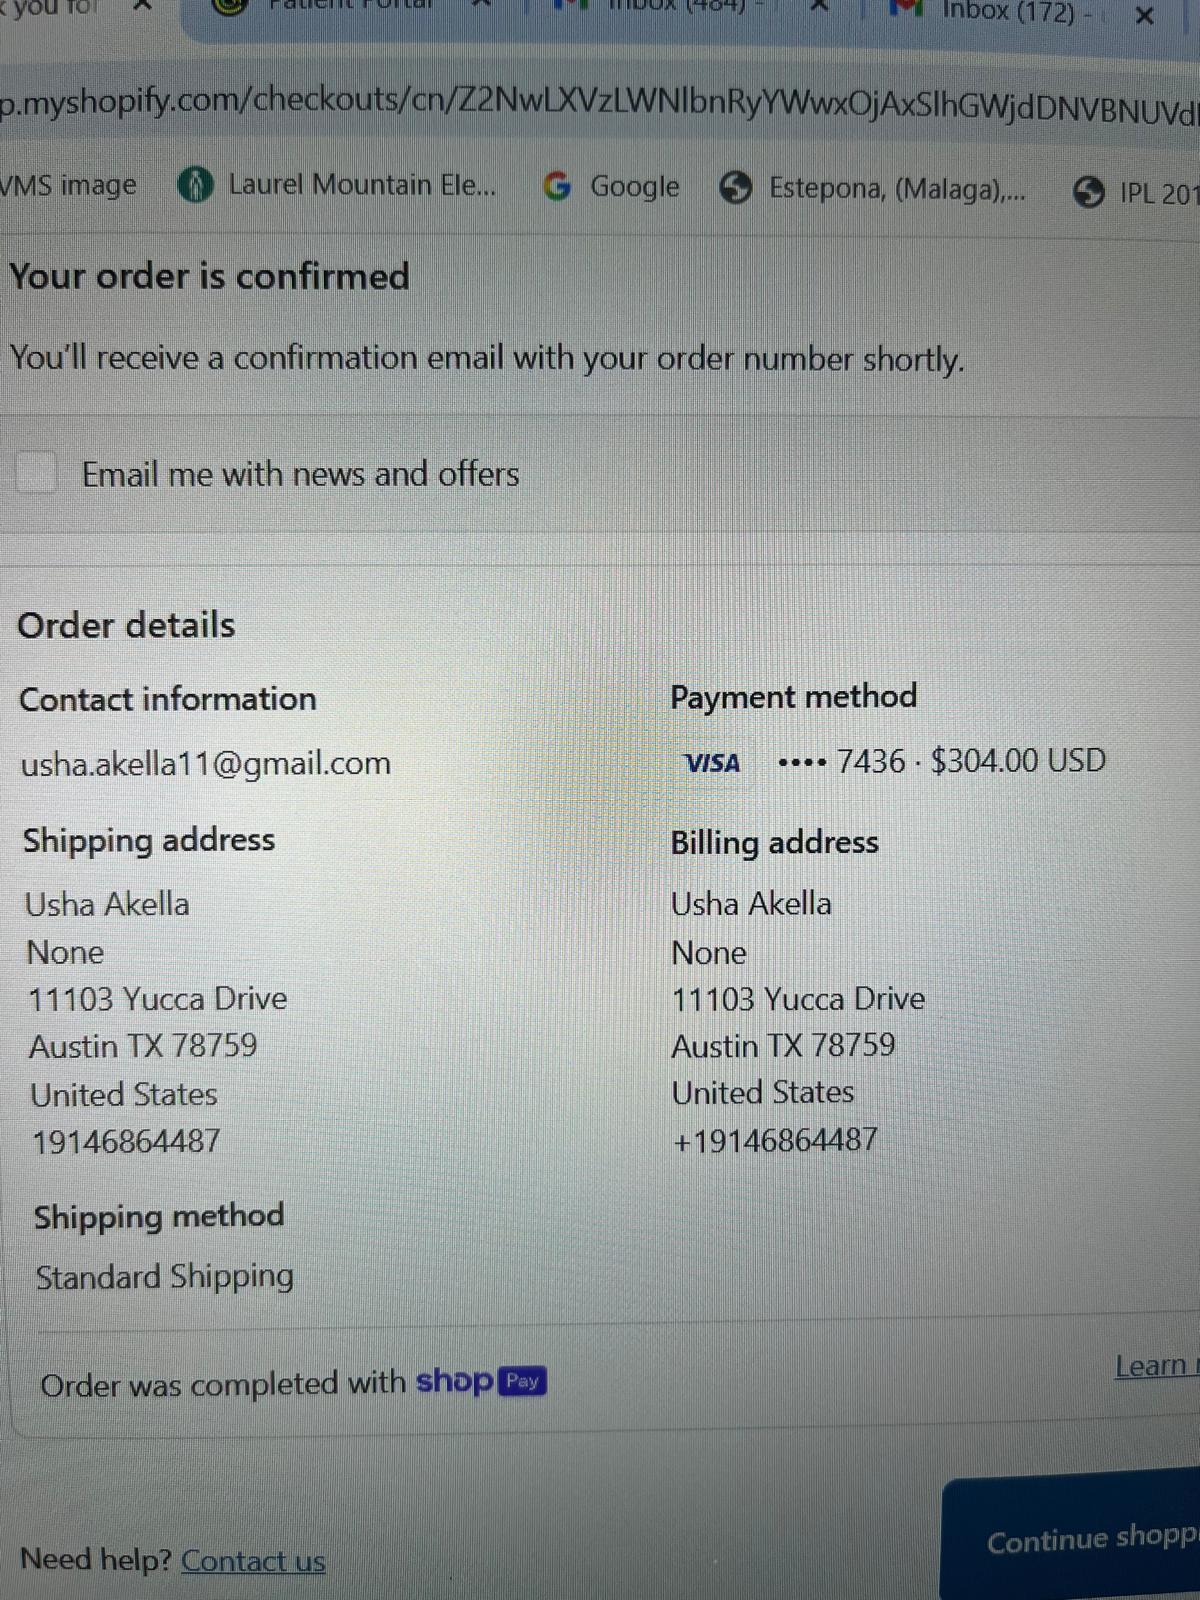Open the Estepona, (Malaga) bookmark label

tap(896, 188)
